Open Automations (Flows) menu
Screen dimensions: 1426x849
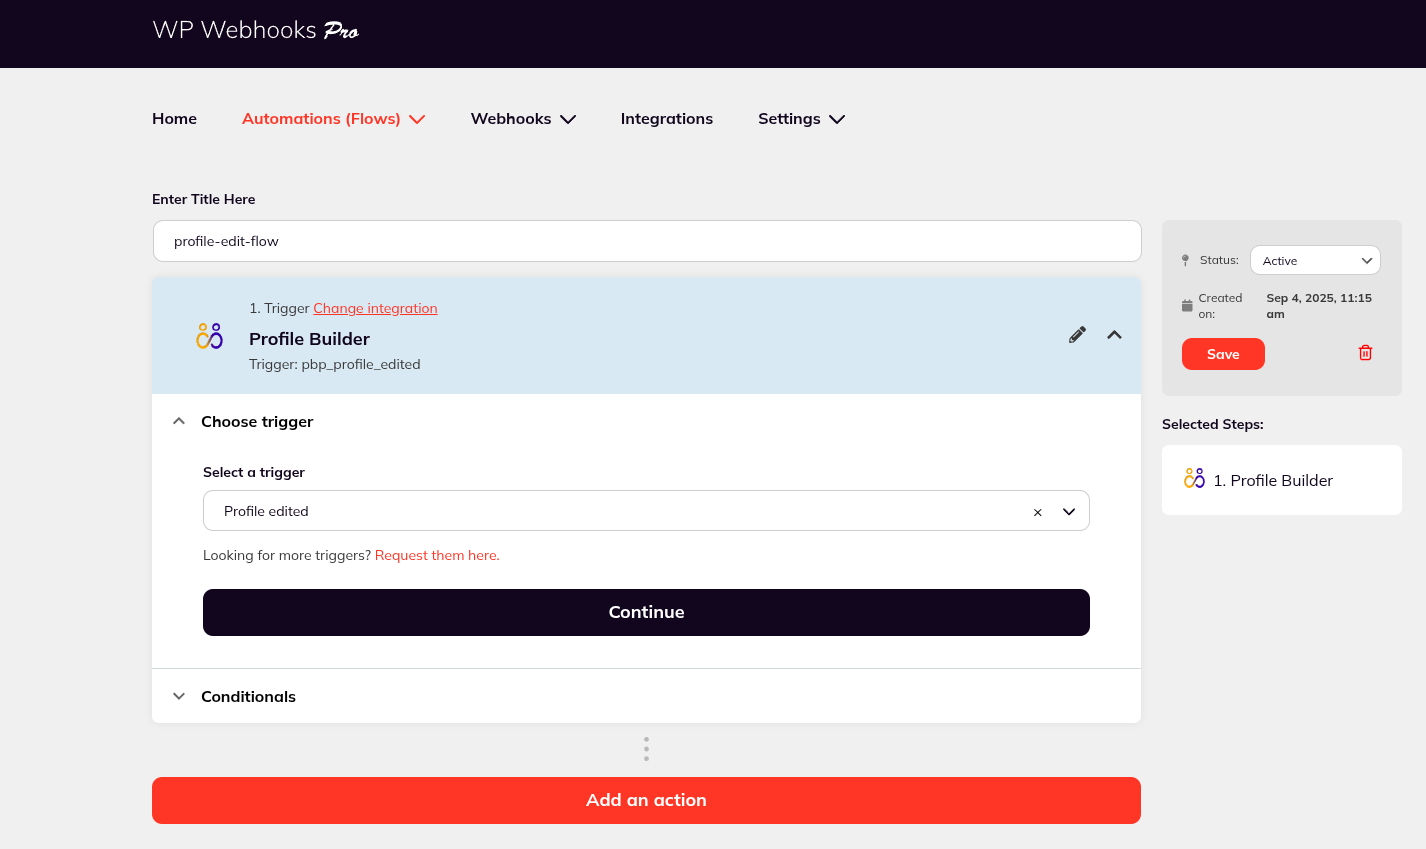pos(334,119)
